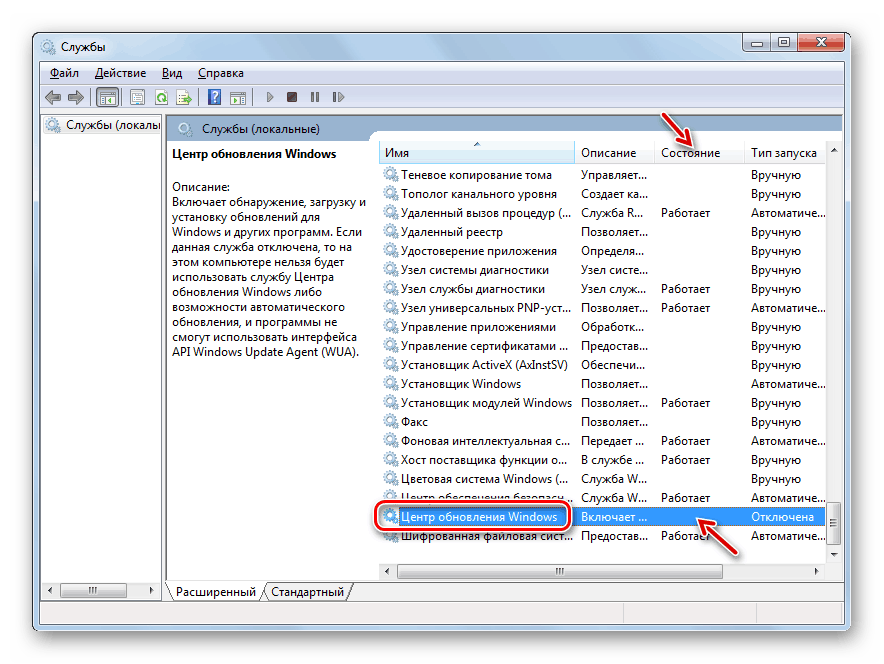The image size is (884, 664).
Task: Open the Справка menu
Action: tap(220, 73)
